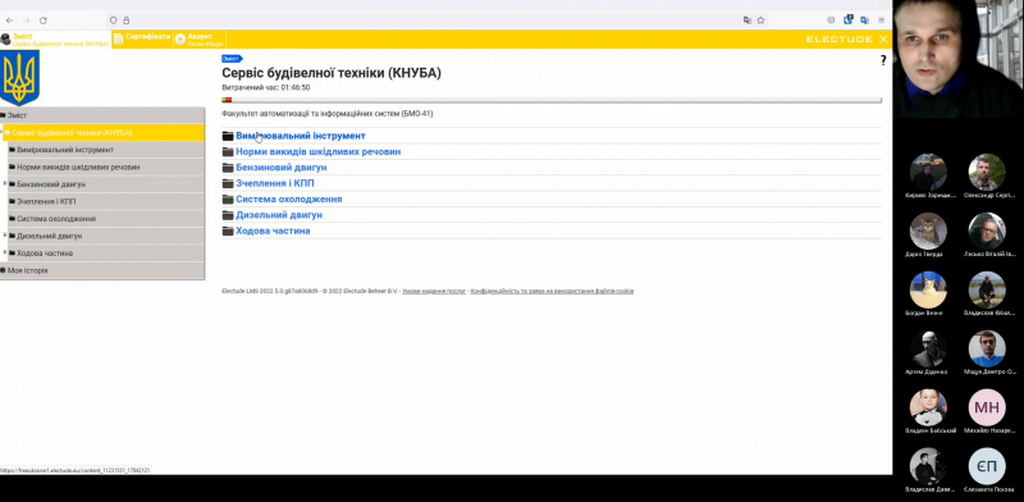The height and width of the screenshot is (502, 1024).
Task: Click folder icon beside Дизельний двигун link
Action: (x=227, y=215)
